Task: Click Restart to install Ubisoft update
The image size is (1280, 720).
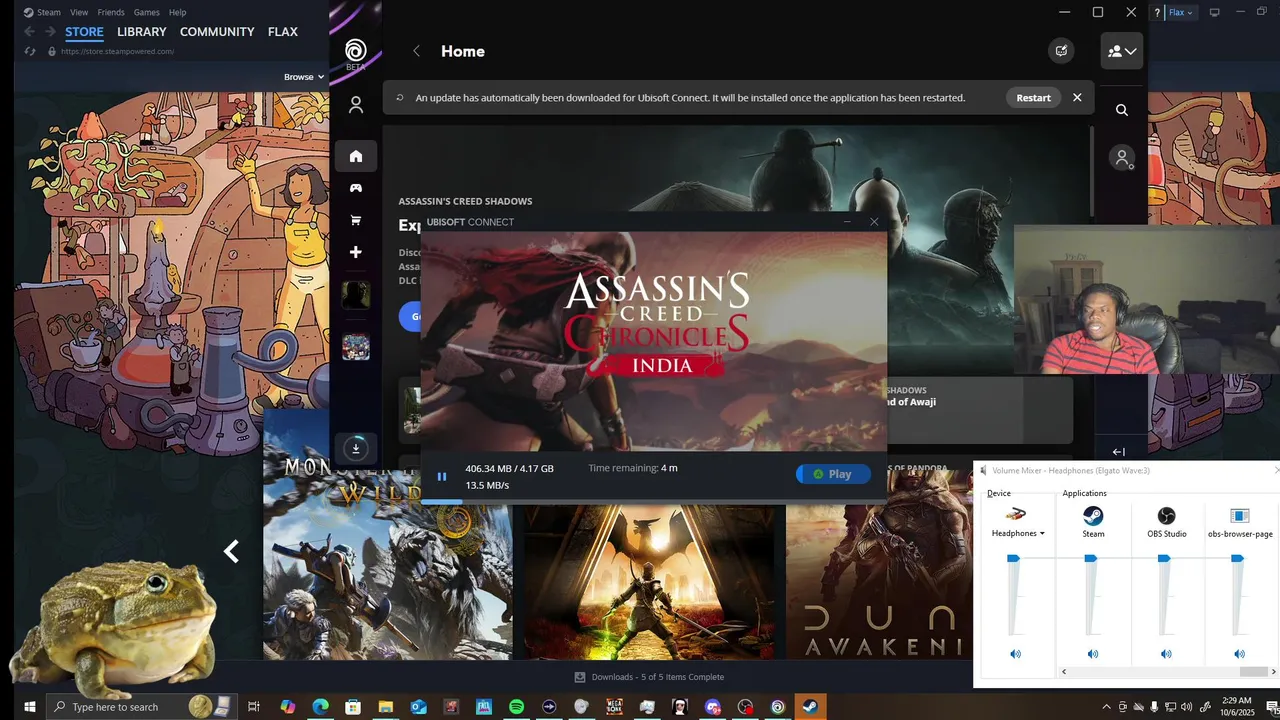Action: (x=1033, y=98)
